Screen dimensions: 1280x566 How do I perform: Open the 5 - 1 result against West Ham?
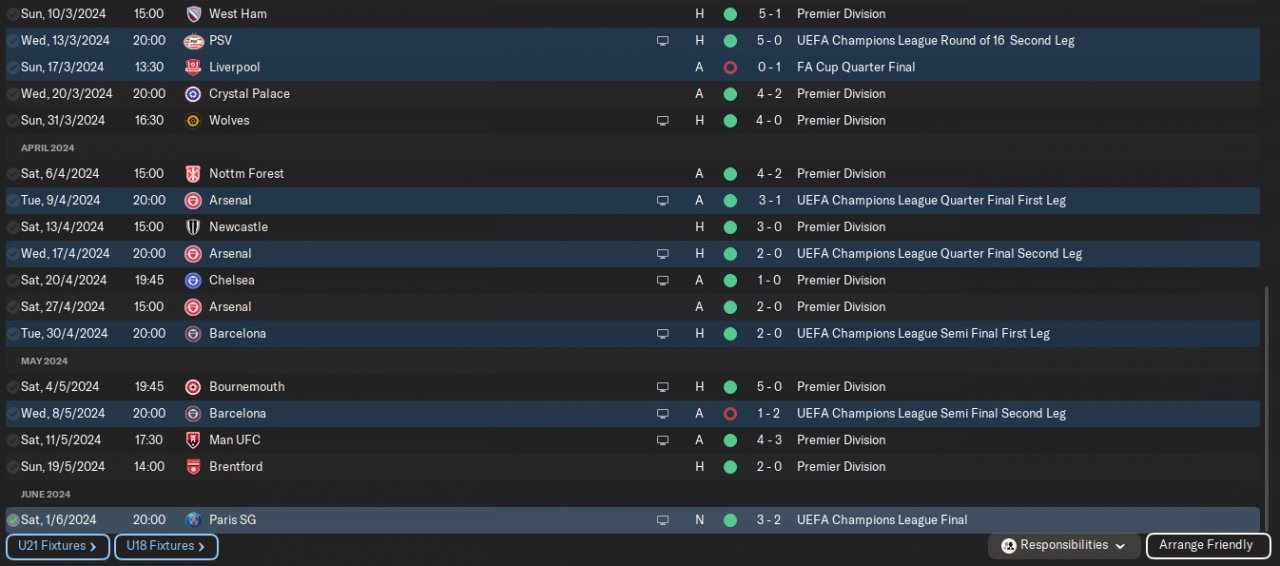tap(770, 14)
